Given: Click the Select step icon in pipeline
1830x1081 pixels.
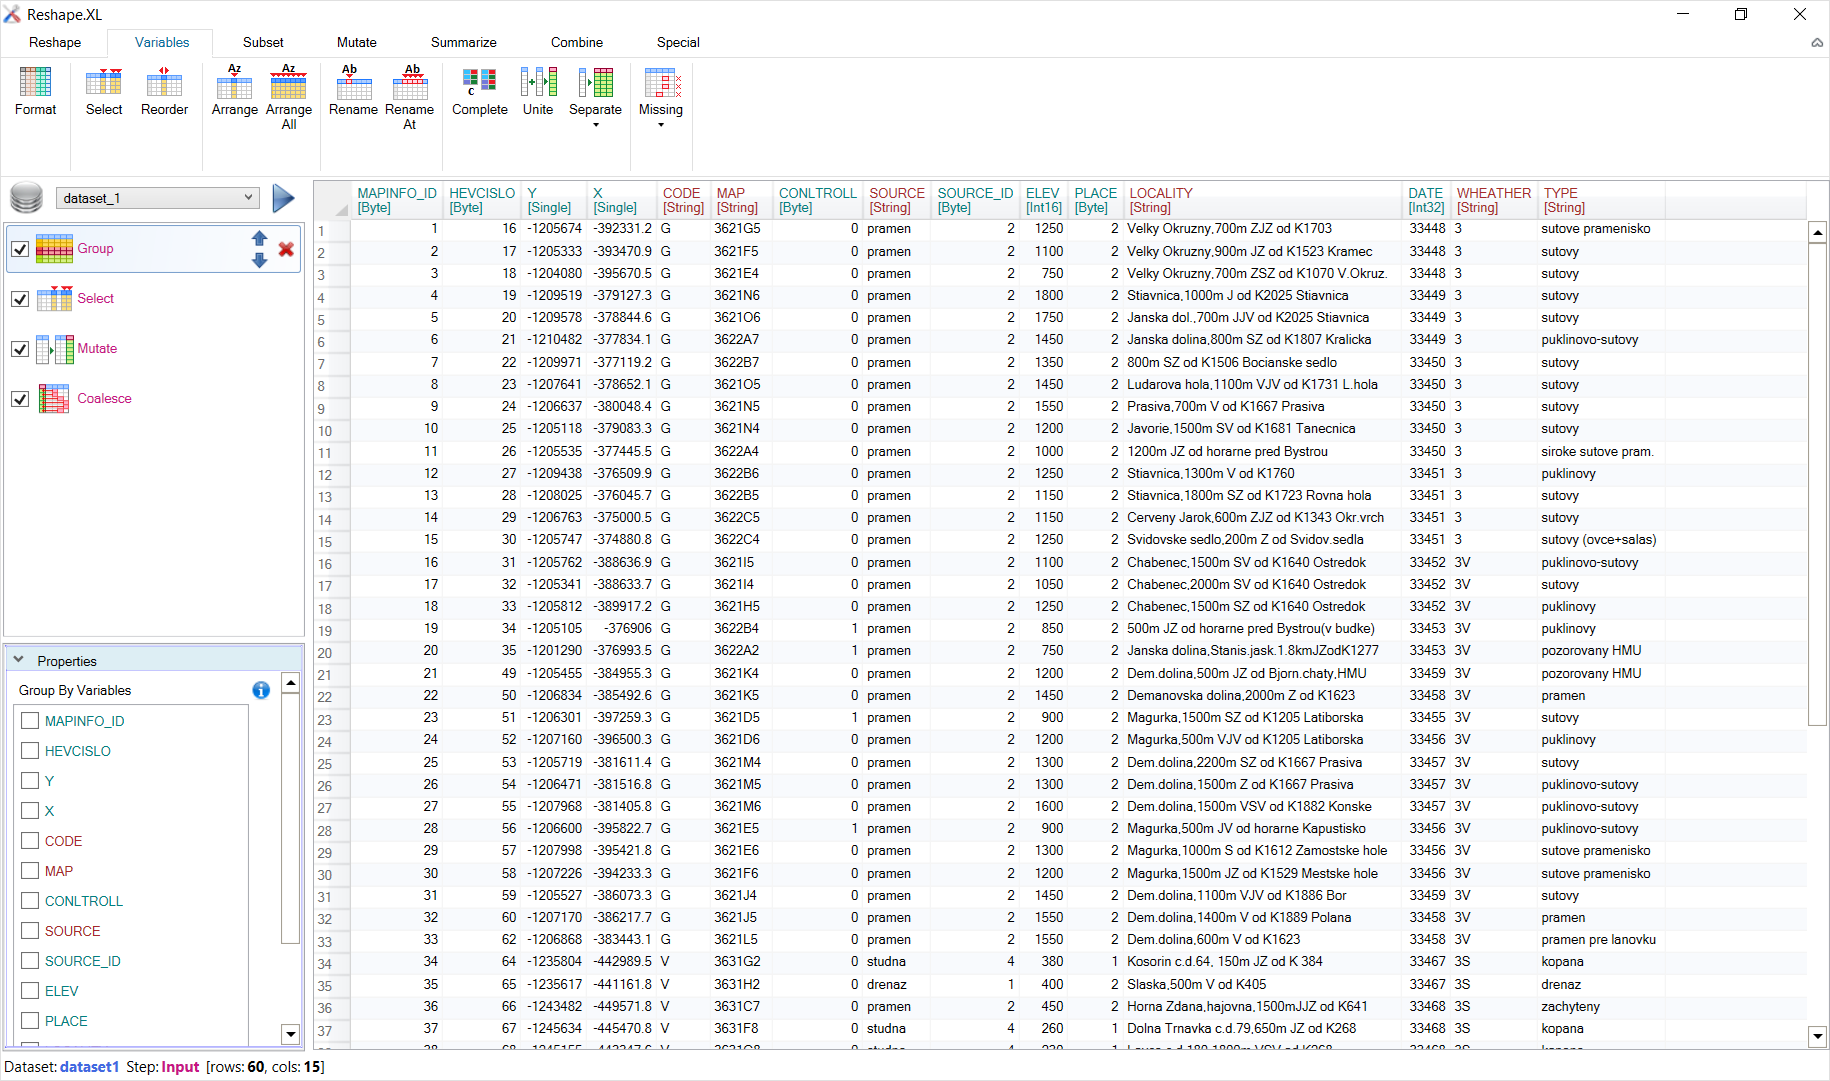Looking at the screenshot, I should (54, 299).
